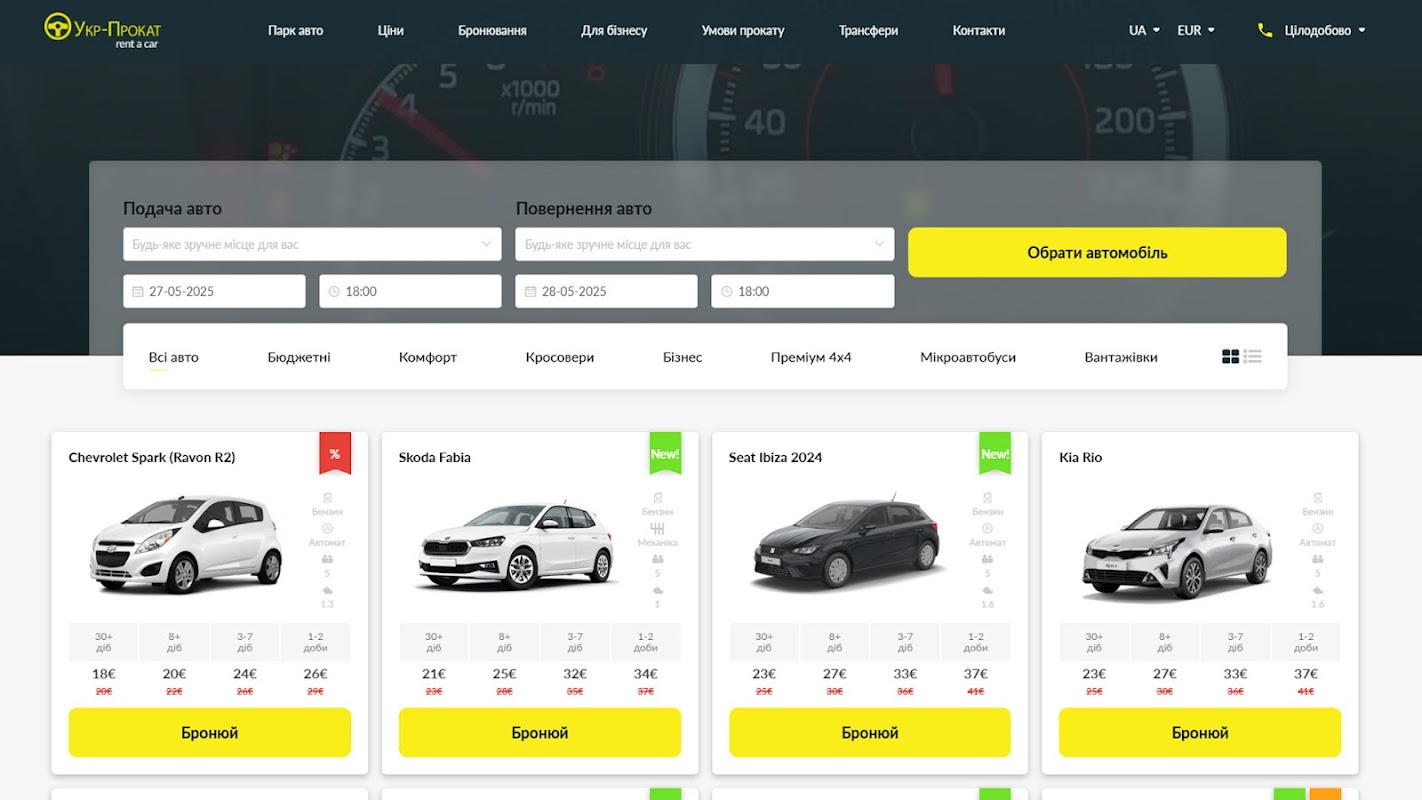This screenshot has height=800, width=1422.
Task: Select the Преміум 4x4 tab
Action: 811,357
